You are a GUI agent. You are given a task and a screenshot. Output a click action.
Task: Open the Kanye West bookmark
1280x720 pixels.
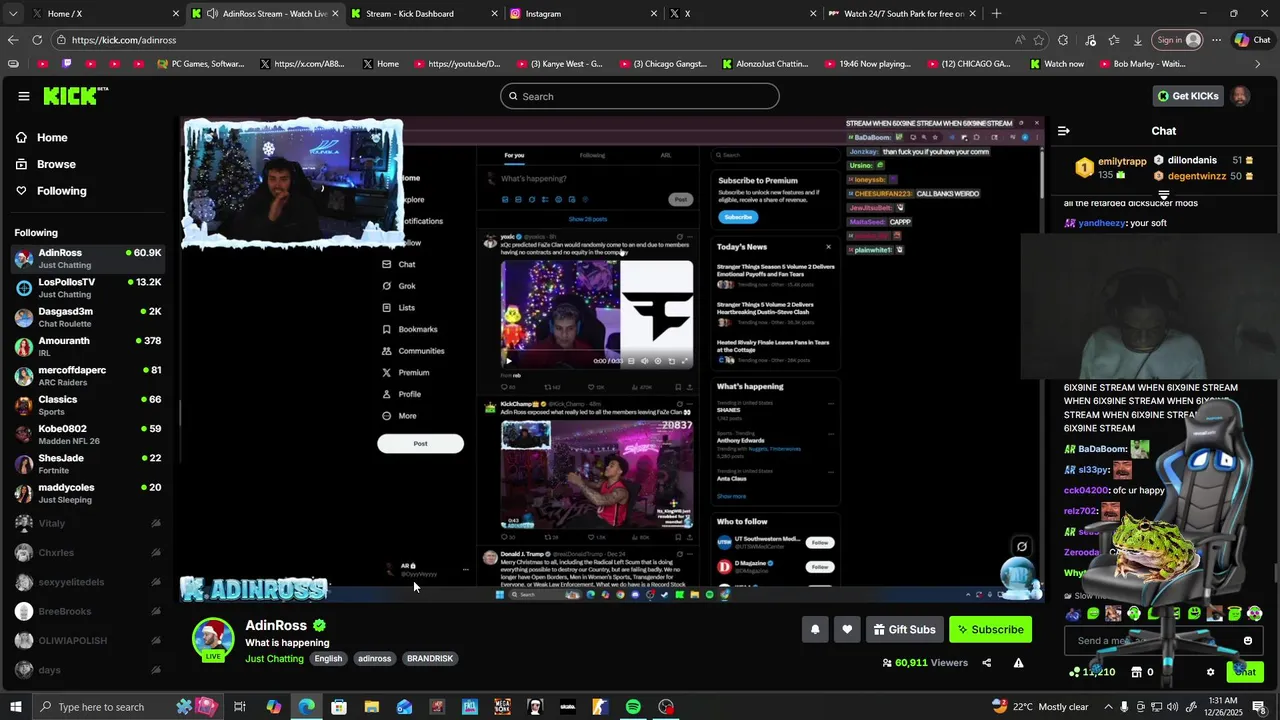point(558,64)
